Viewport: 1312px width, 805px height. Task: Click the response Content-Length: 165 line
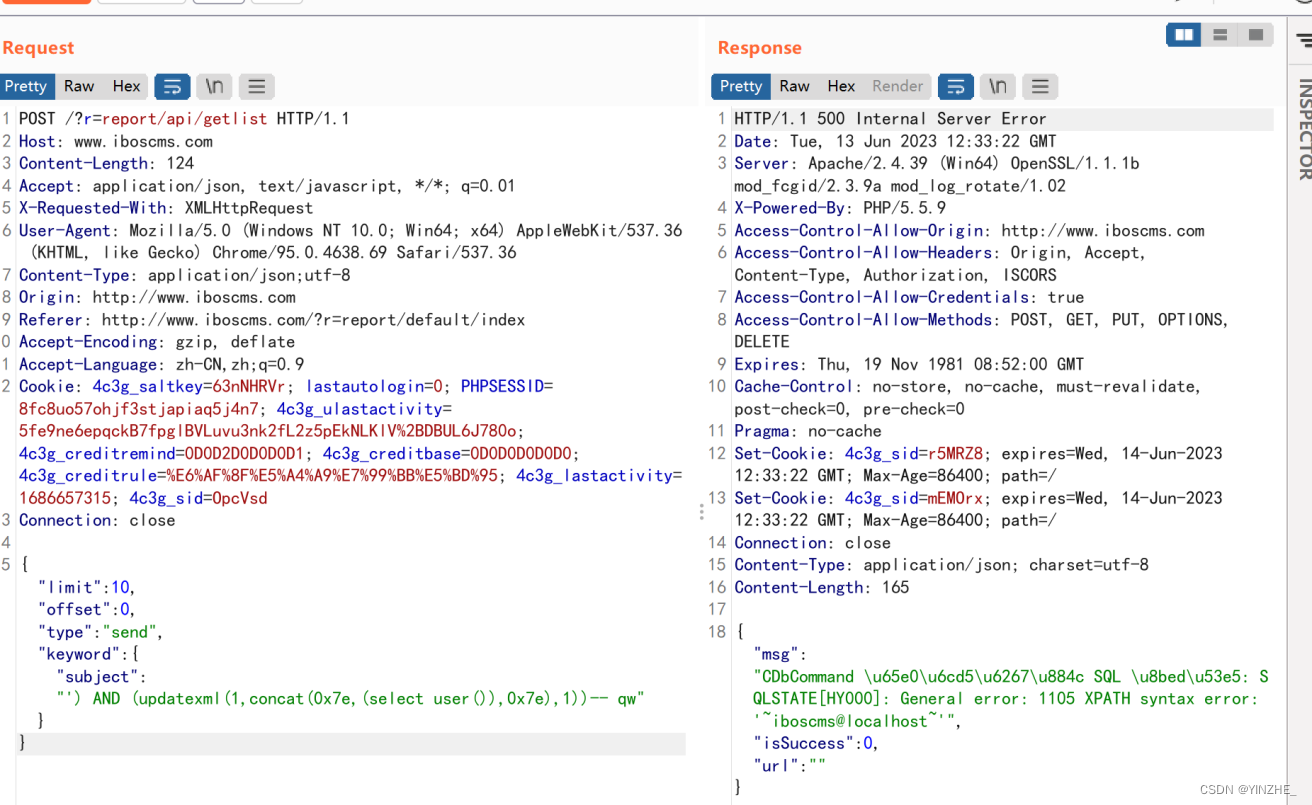tap(822, 587)
